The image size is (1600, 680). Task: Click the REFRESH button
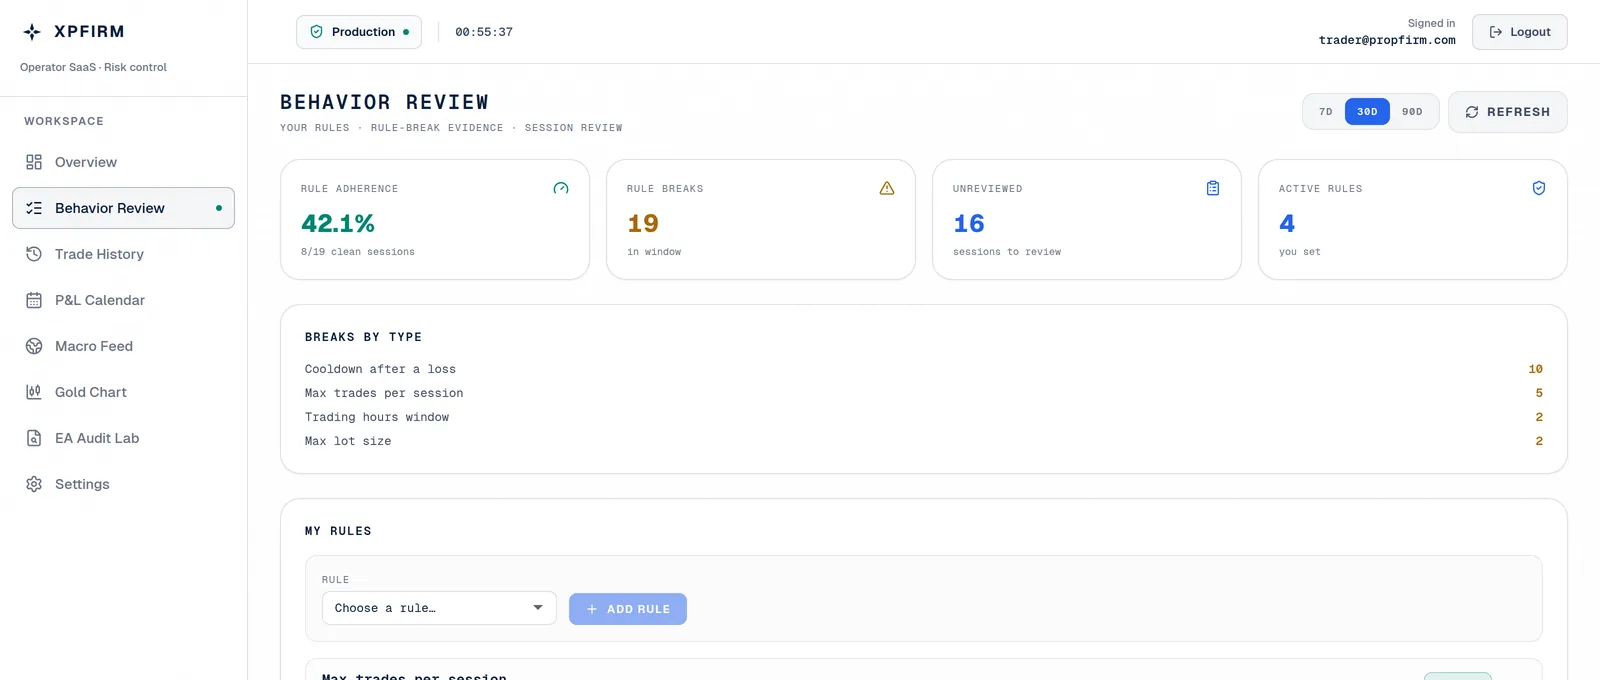coord(1508,112)
